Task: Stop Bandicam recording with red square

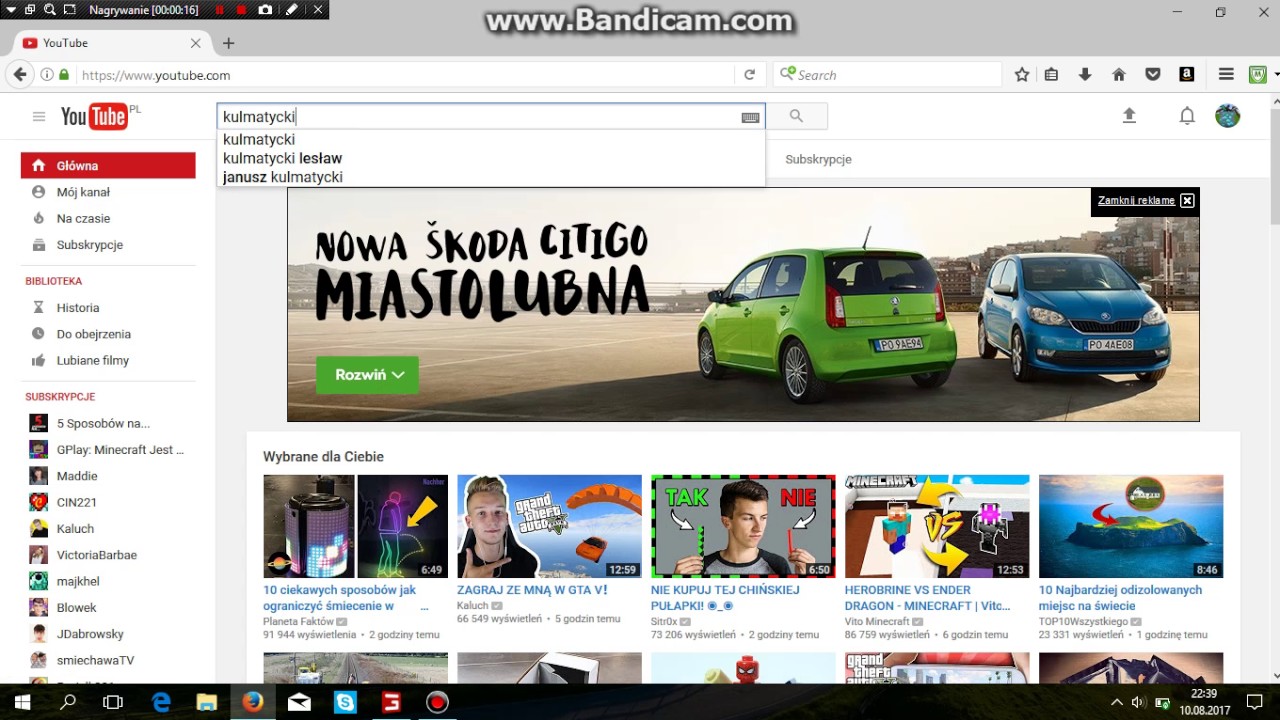Action: point(241,10)
